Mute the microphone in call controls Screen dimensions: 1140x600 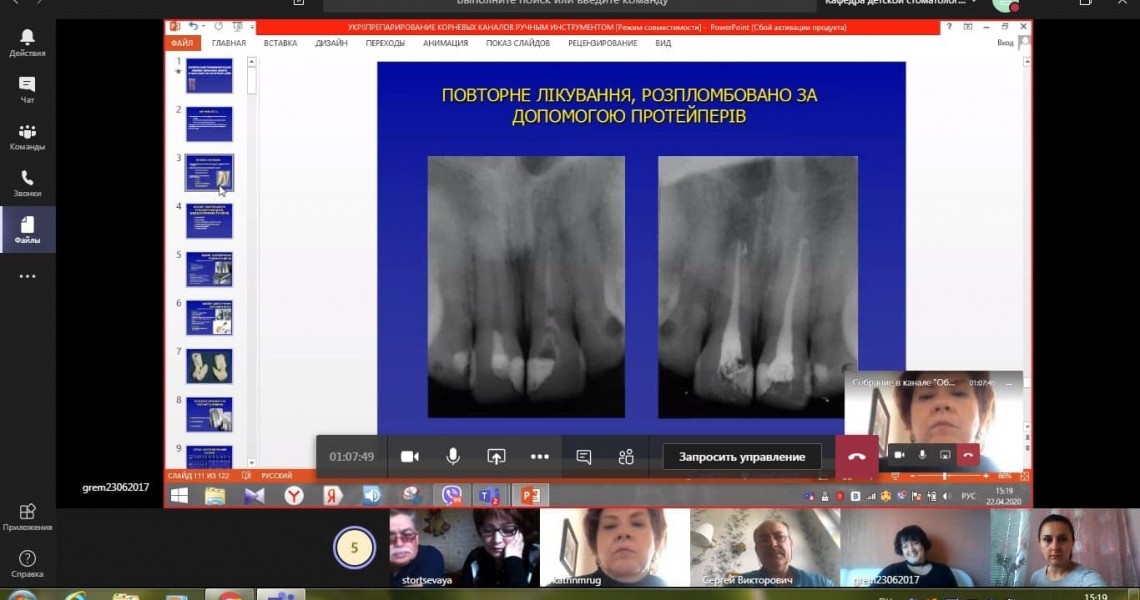click(x=453, y=457)
